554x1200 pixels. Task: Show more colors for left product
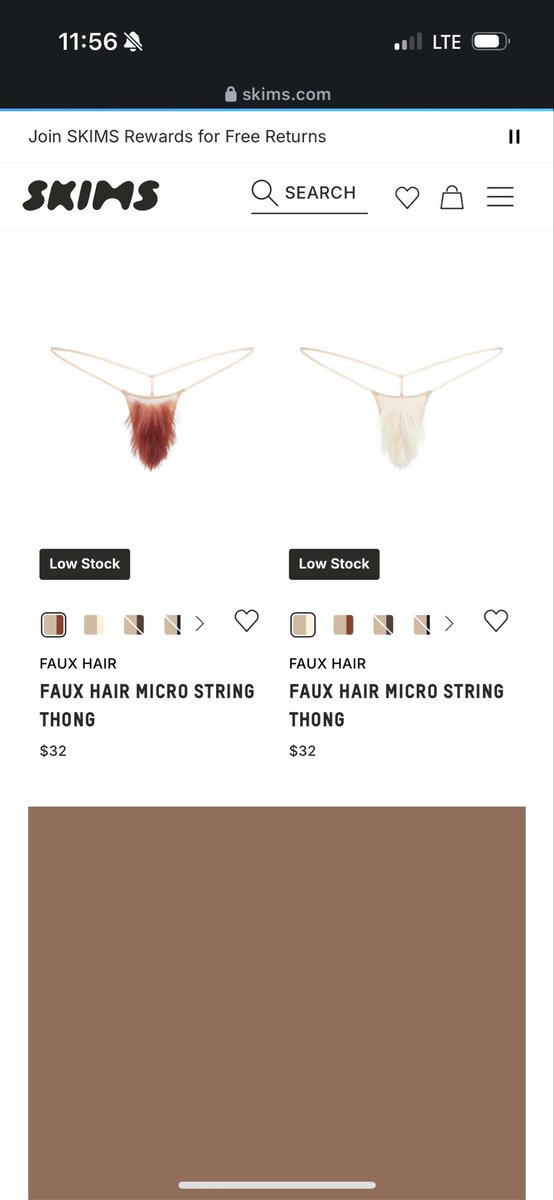click(200, 624)
